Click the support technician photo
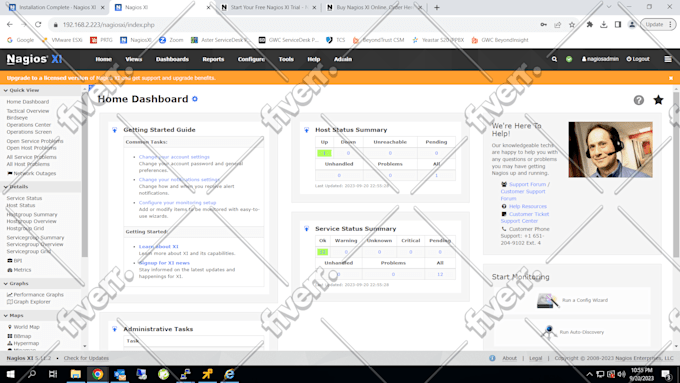This screenshot has width=680, height=383. coord(610,150)
